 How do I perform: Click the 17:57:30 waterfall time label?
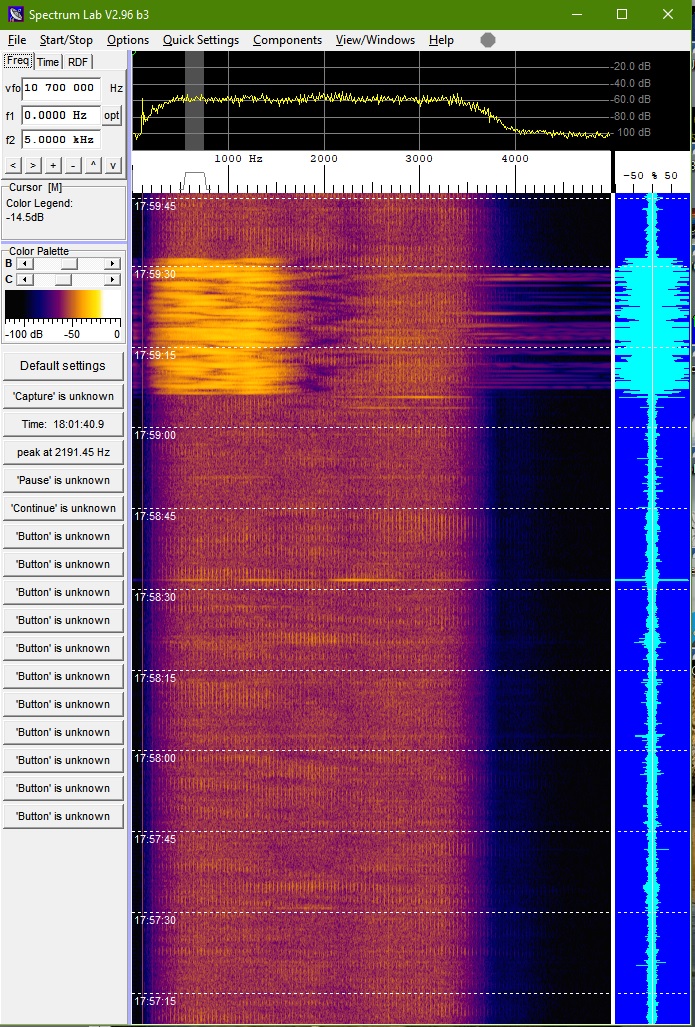click(155, 920)
